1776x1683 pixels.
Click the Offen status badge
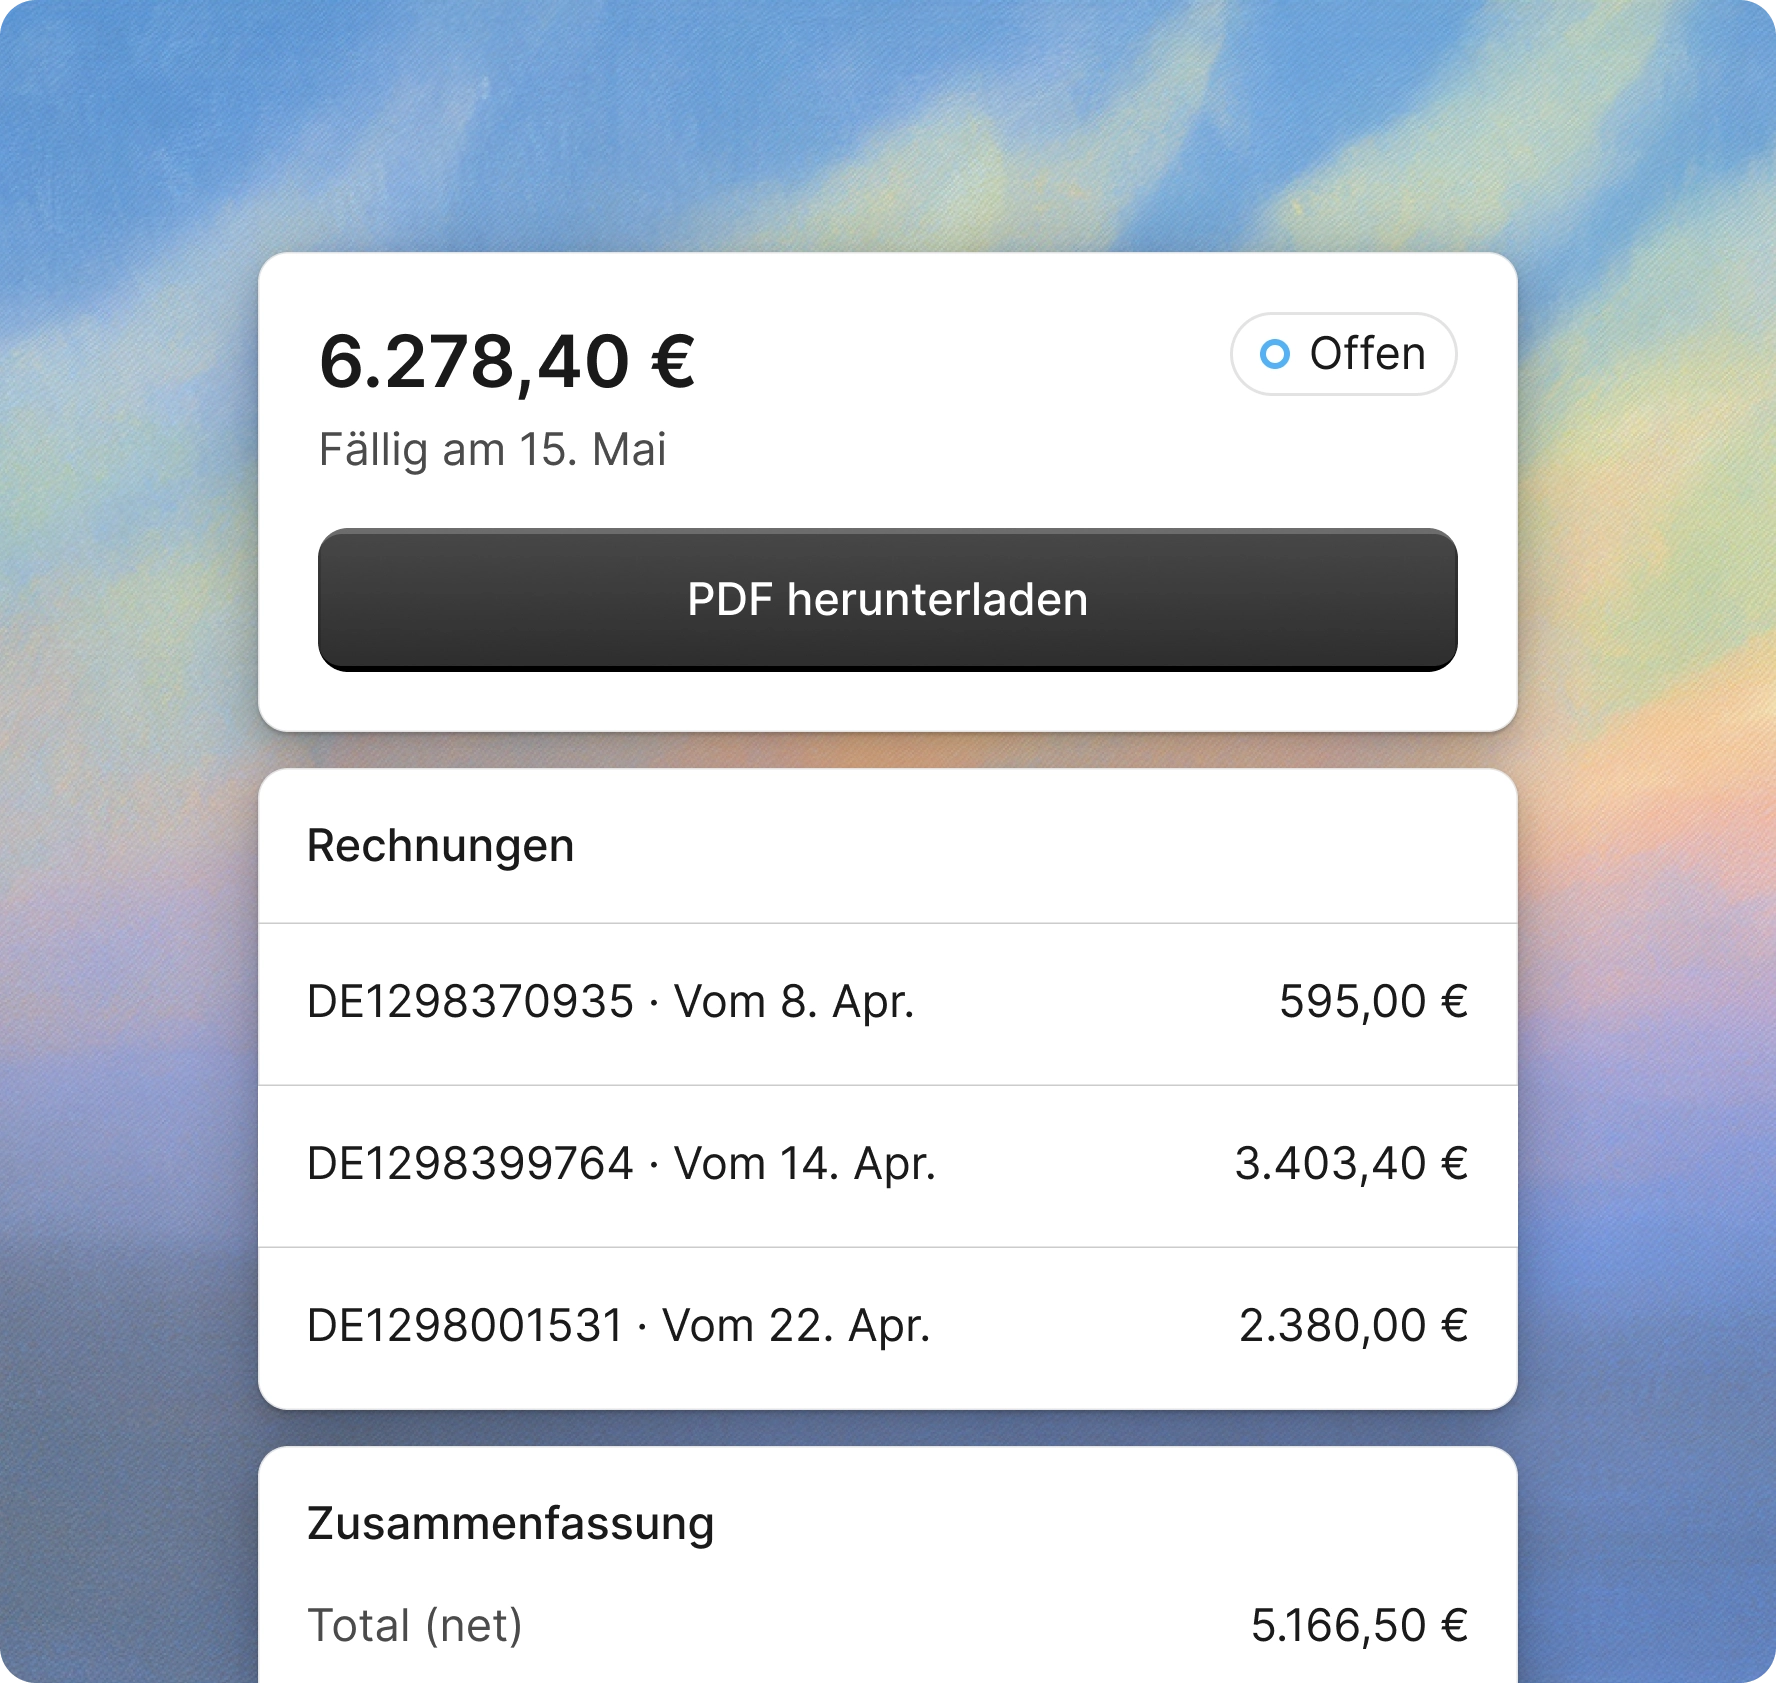1343,354
